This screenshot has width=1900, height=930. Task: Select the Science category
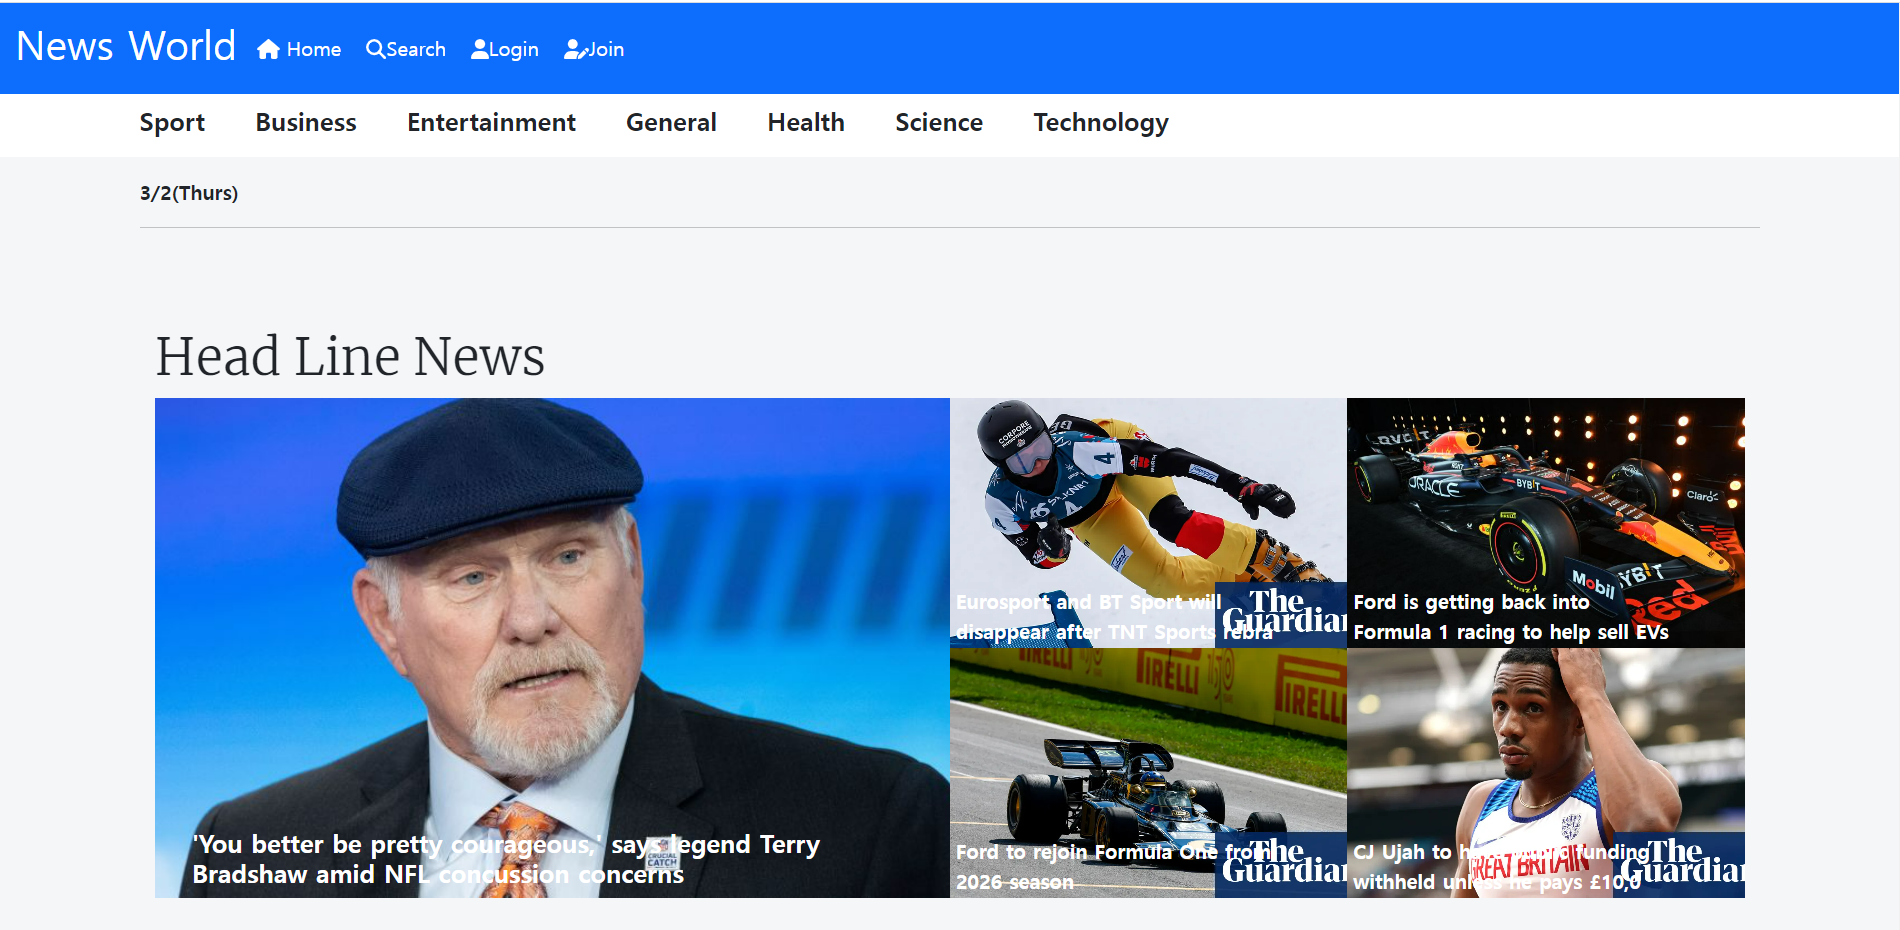coord(939,122)
